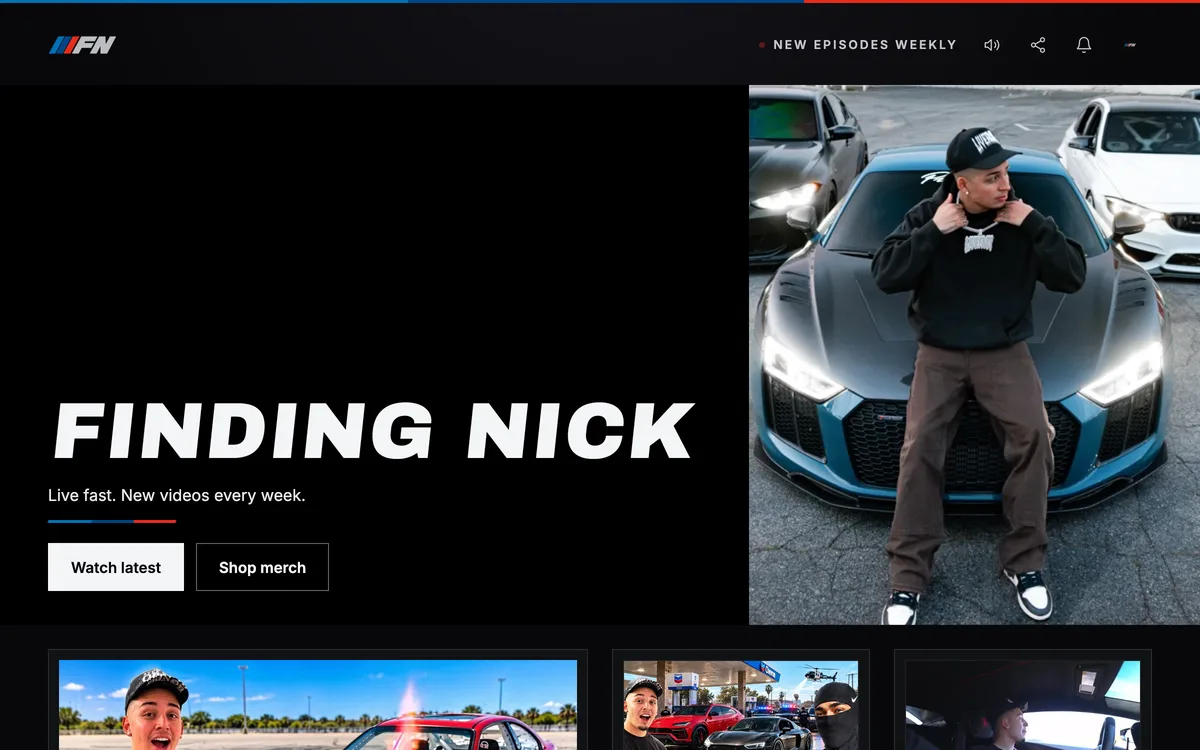This screenshot has width=1200, height=750.
Task: Open the car interior video thumbnail
Action: (x=1023, y=705)
